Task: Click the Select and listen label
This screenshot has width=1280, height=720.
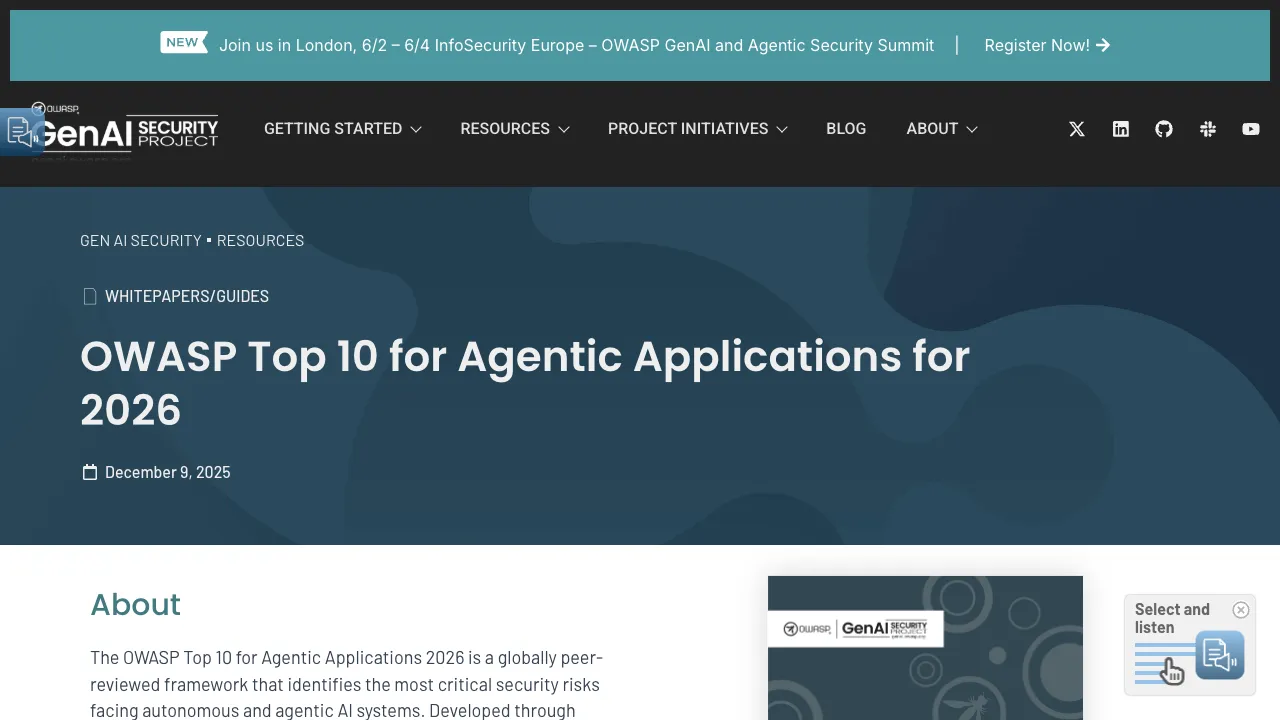Action: click(x=1172, y=618)
